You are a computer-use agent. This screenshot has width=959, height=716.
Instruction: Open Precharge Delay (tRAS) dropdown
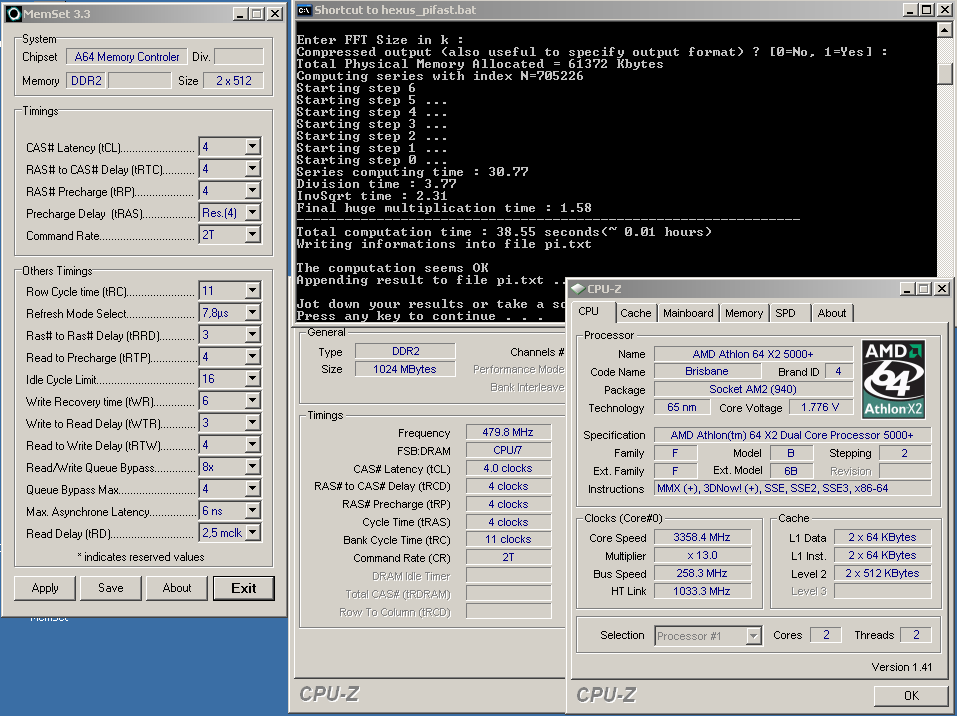[253, 213]
